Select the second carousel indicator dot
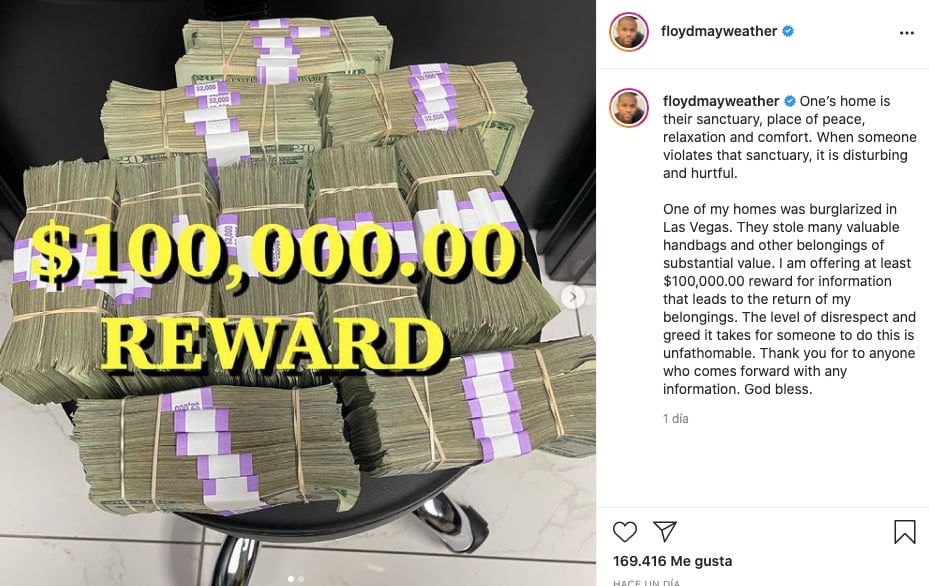Viewport: 929px width, 586px height. (x=301, y=579)
